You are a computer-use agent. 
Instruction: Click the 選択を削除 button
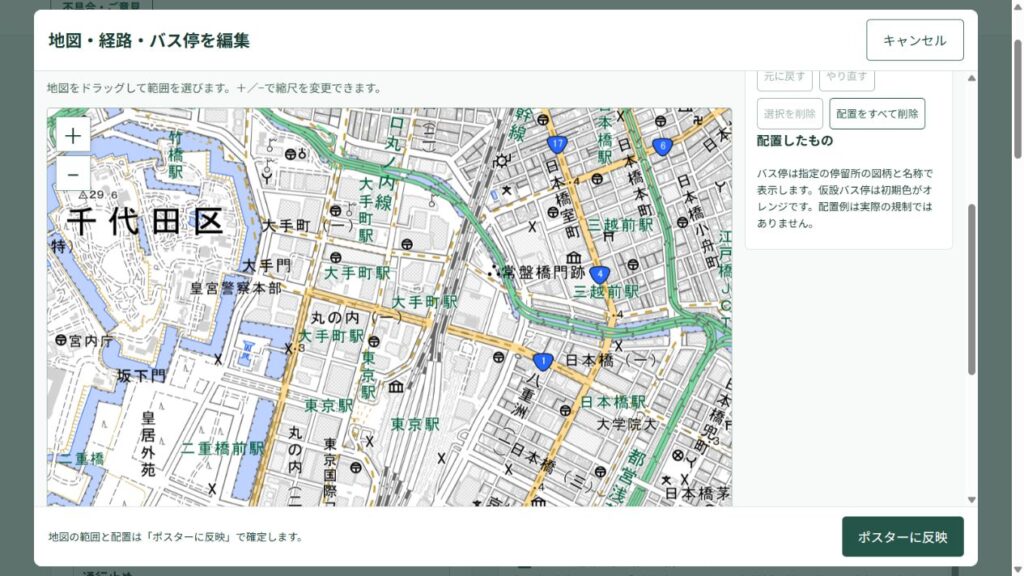(x=790, y=114)
